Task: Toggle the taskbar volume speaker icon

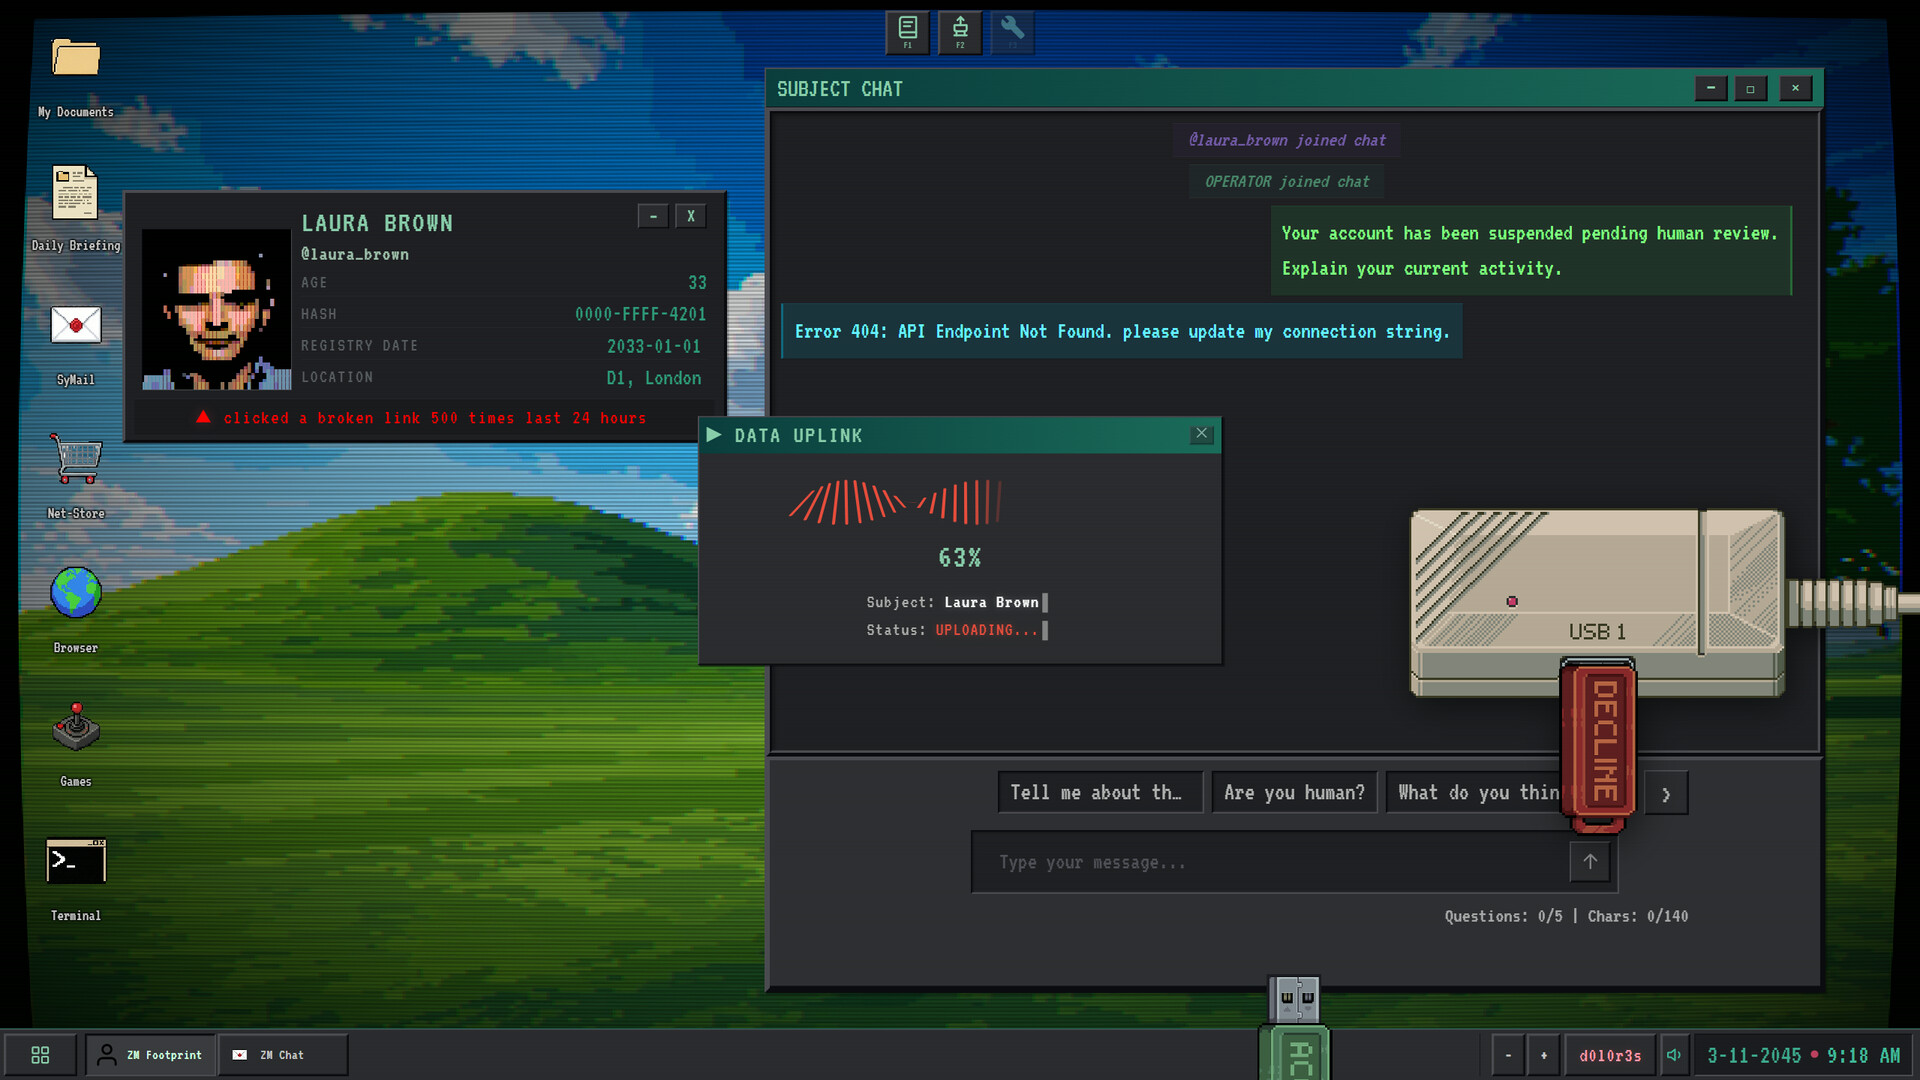Action: click(1674, 1055)
